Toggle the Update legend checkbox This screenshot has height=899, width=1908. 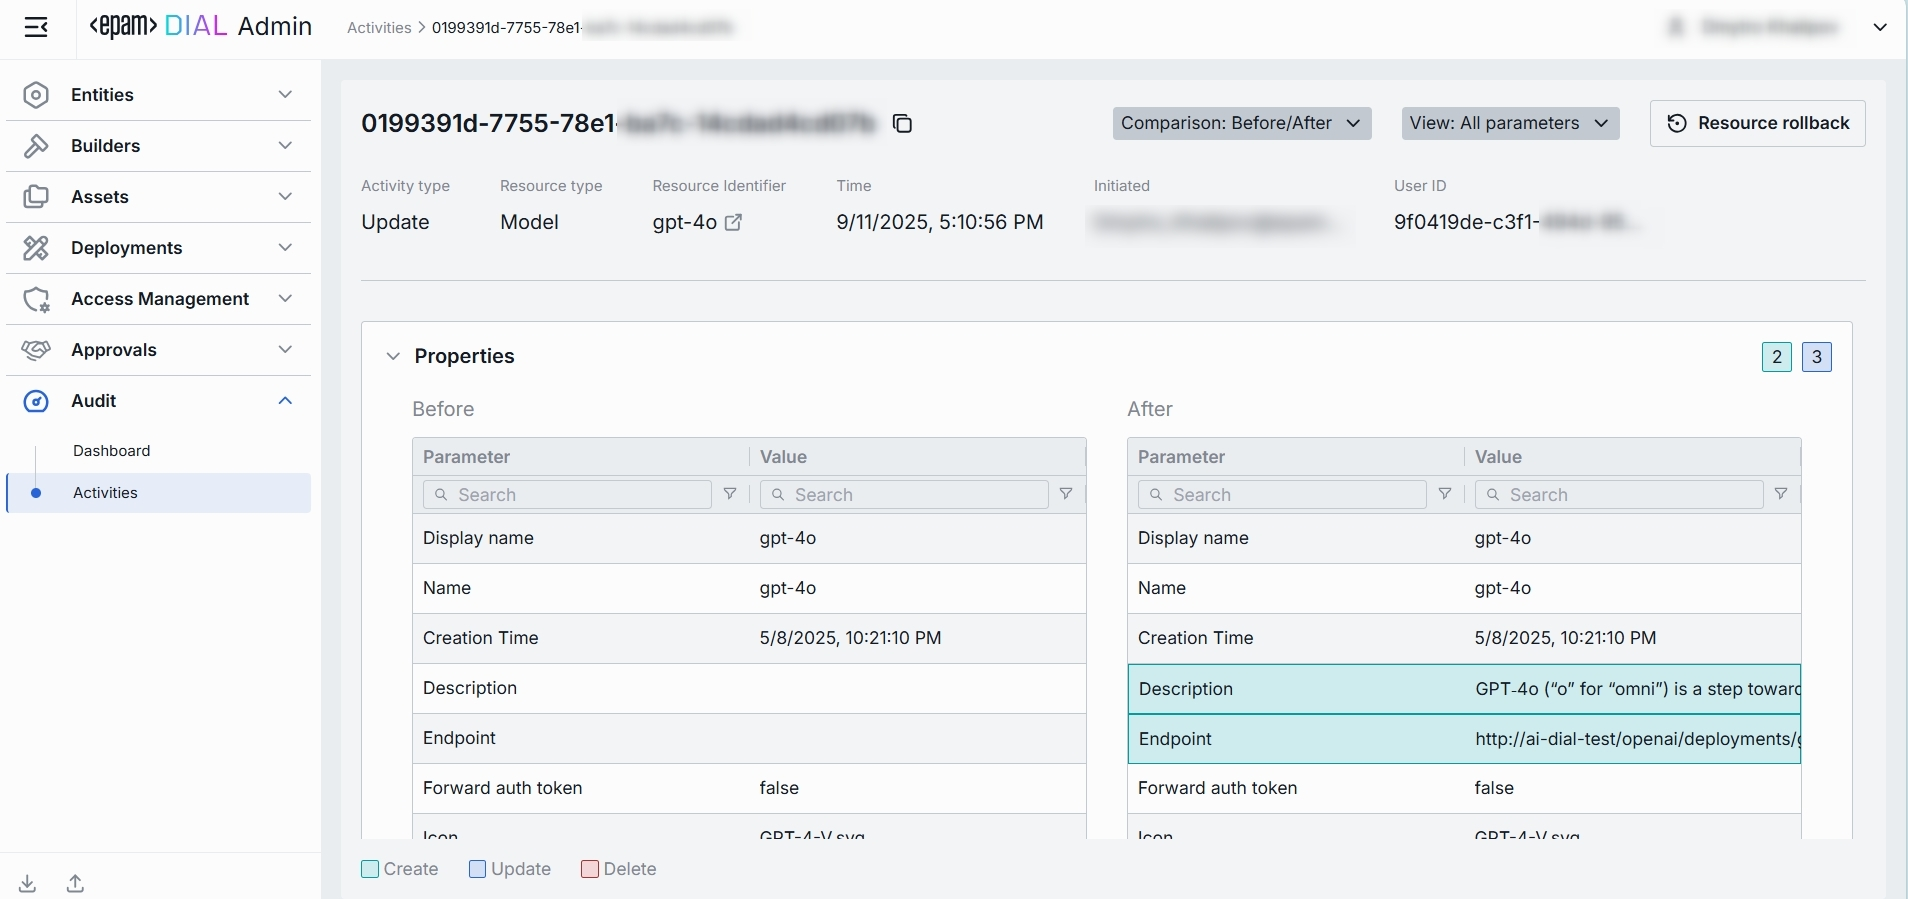coord(478,869)
